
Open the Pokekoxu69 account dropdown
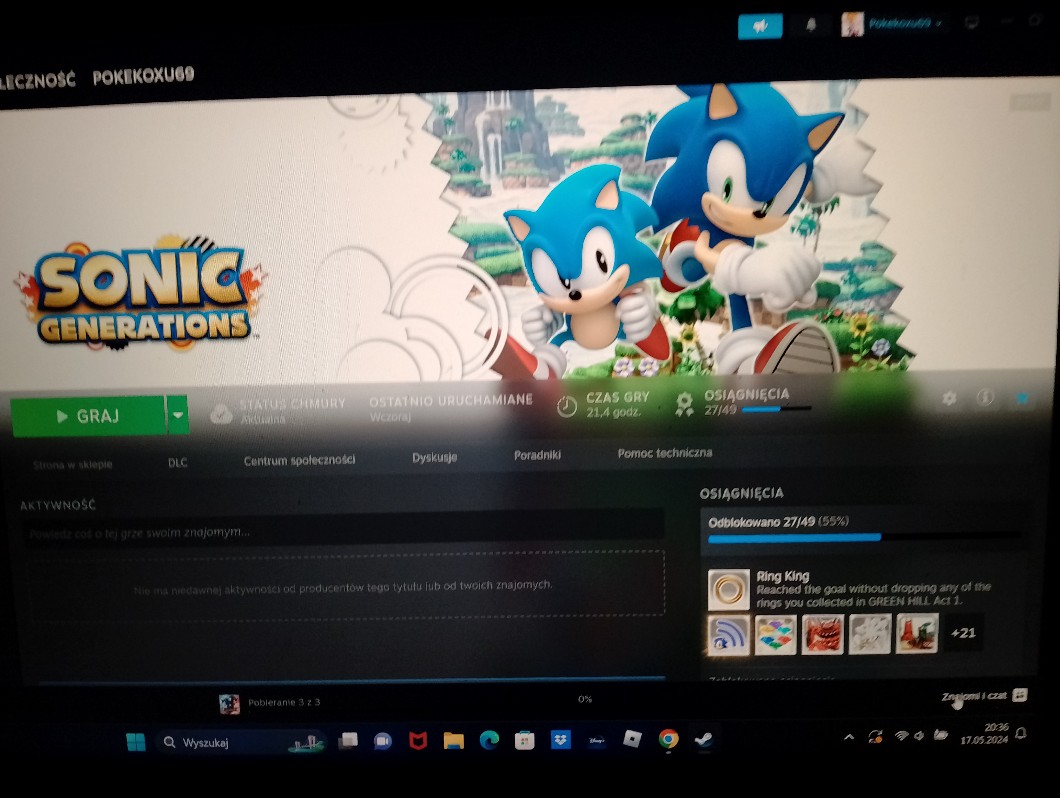coord(893,24)
